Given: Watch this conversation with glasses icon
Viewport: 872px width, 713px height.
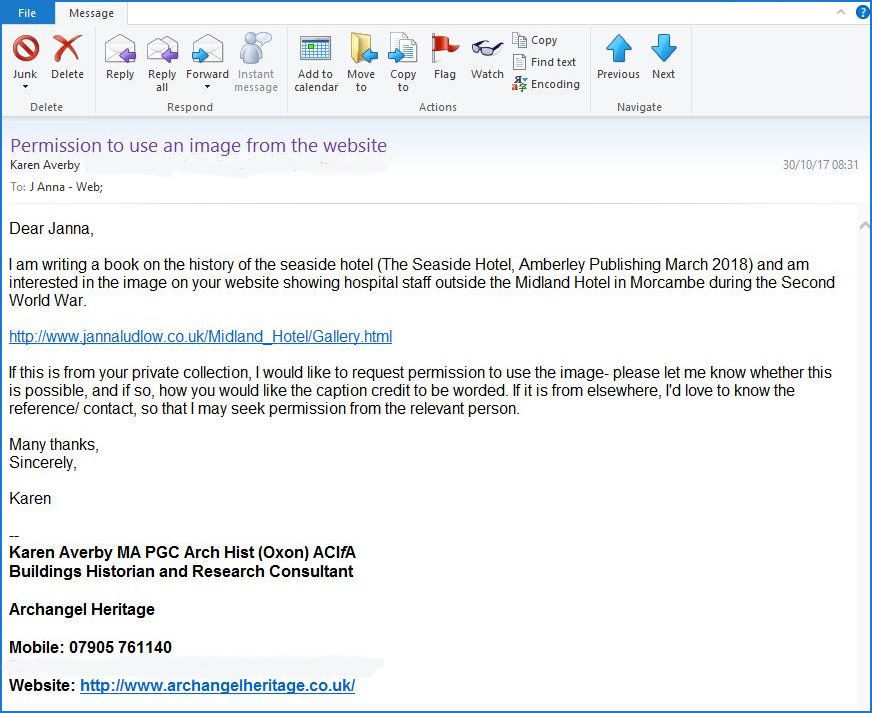Looking at the screenshot, I should point(487,56).
